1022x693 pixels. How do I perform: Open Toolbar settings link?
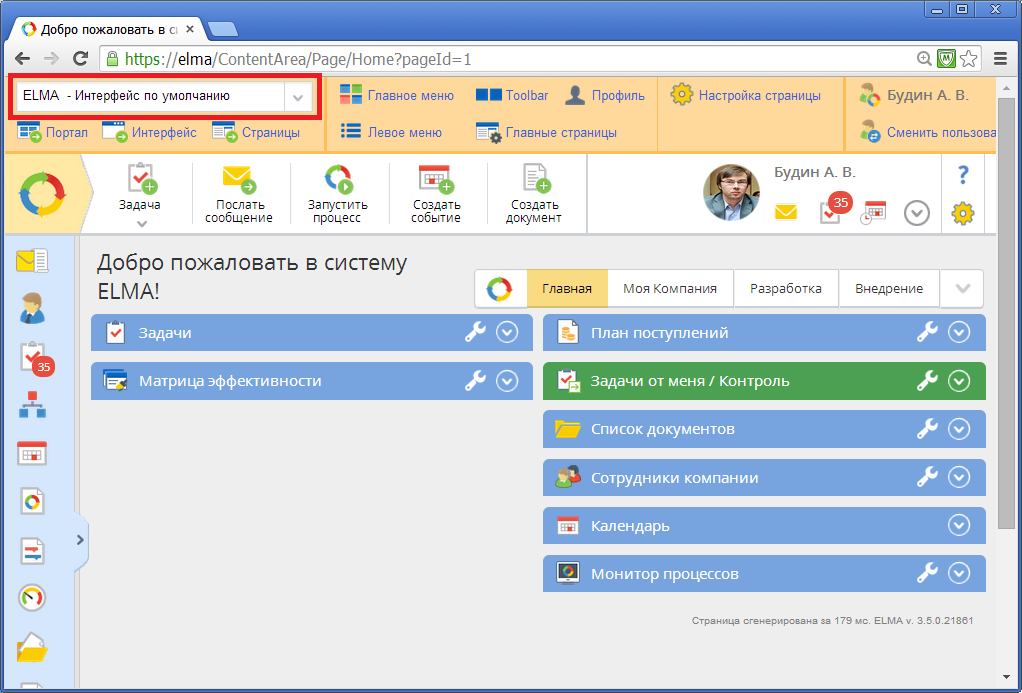(512, 95)
